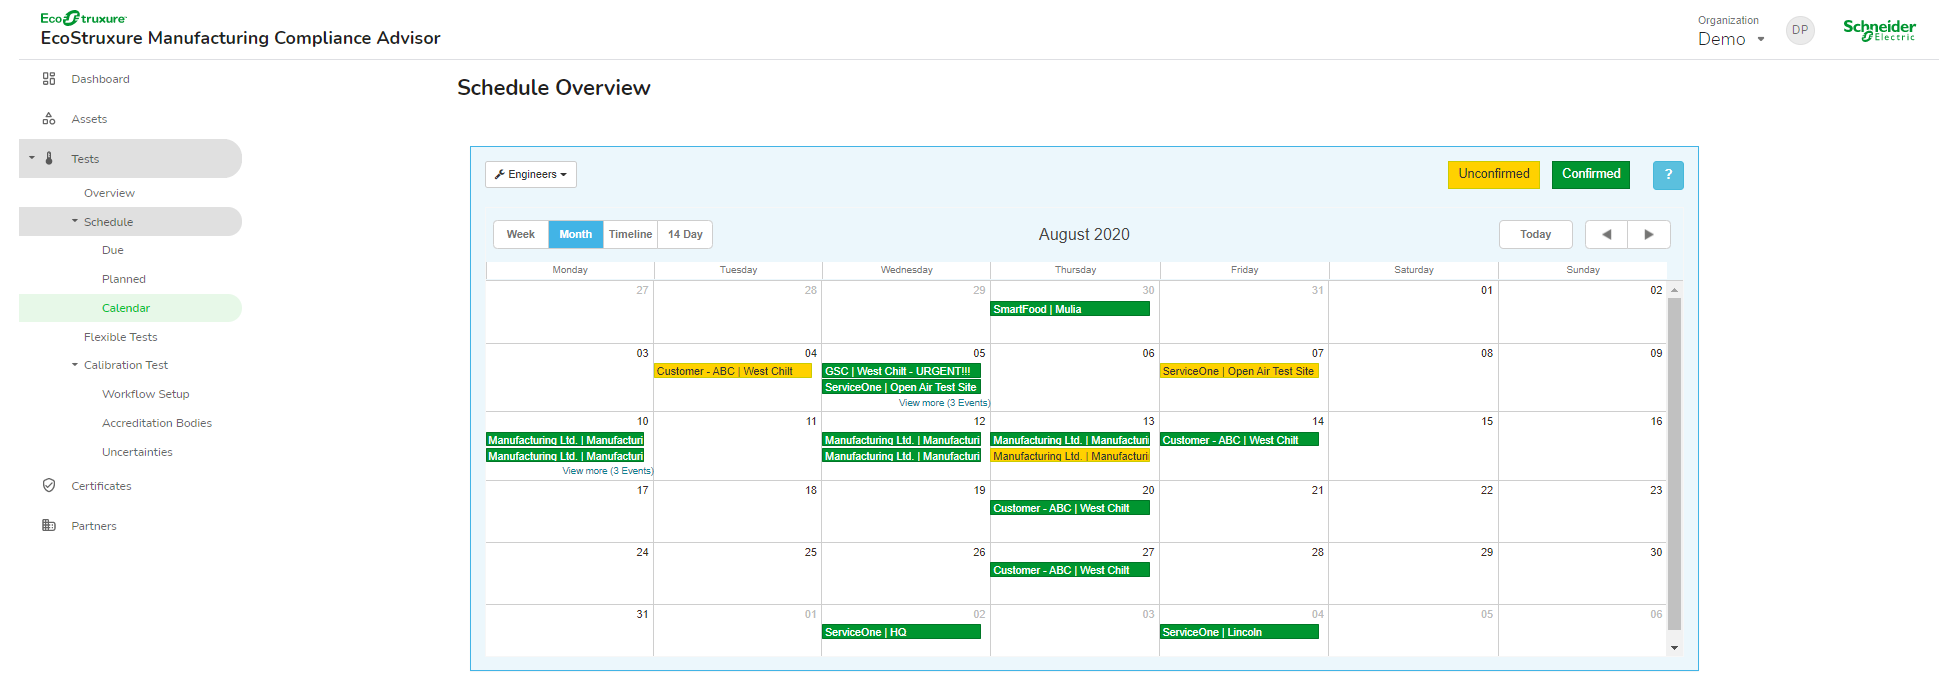1953x685 pixels.
Task: Open Flexible Tests
Action: coord(121,337)
